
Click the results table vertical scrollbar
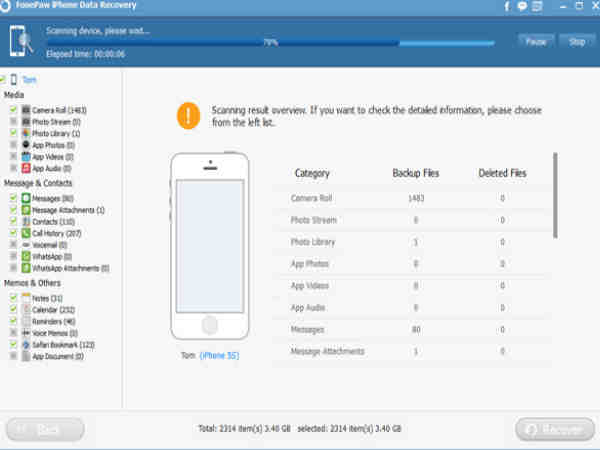[x=555, y=196]
